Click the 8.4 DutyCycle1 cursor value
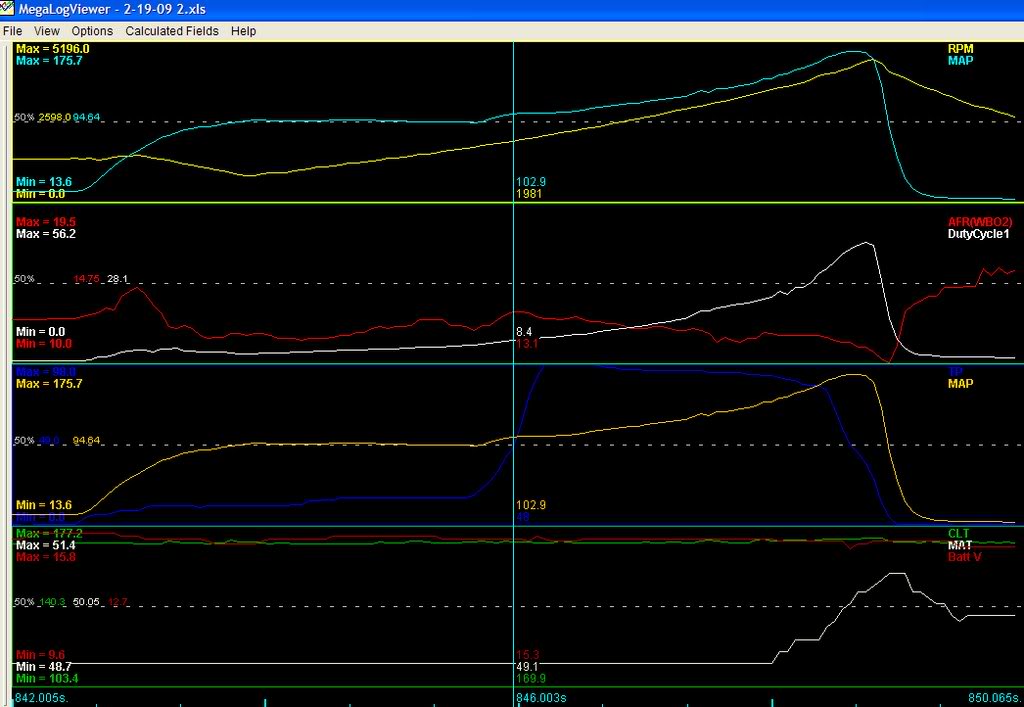Image resolution: width=1024 pixels, height=707 pixels. pyautogui.click(x=525, y=331)
